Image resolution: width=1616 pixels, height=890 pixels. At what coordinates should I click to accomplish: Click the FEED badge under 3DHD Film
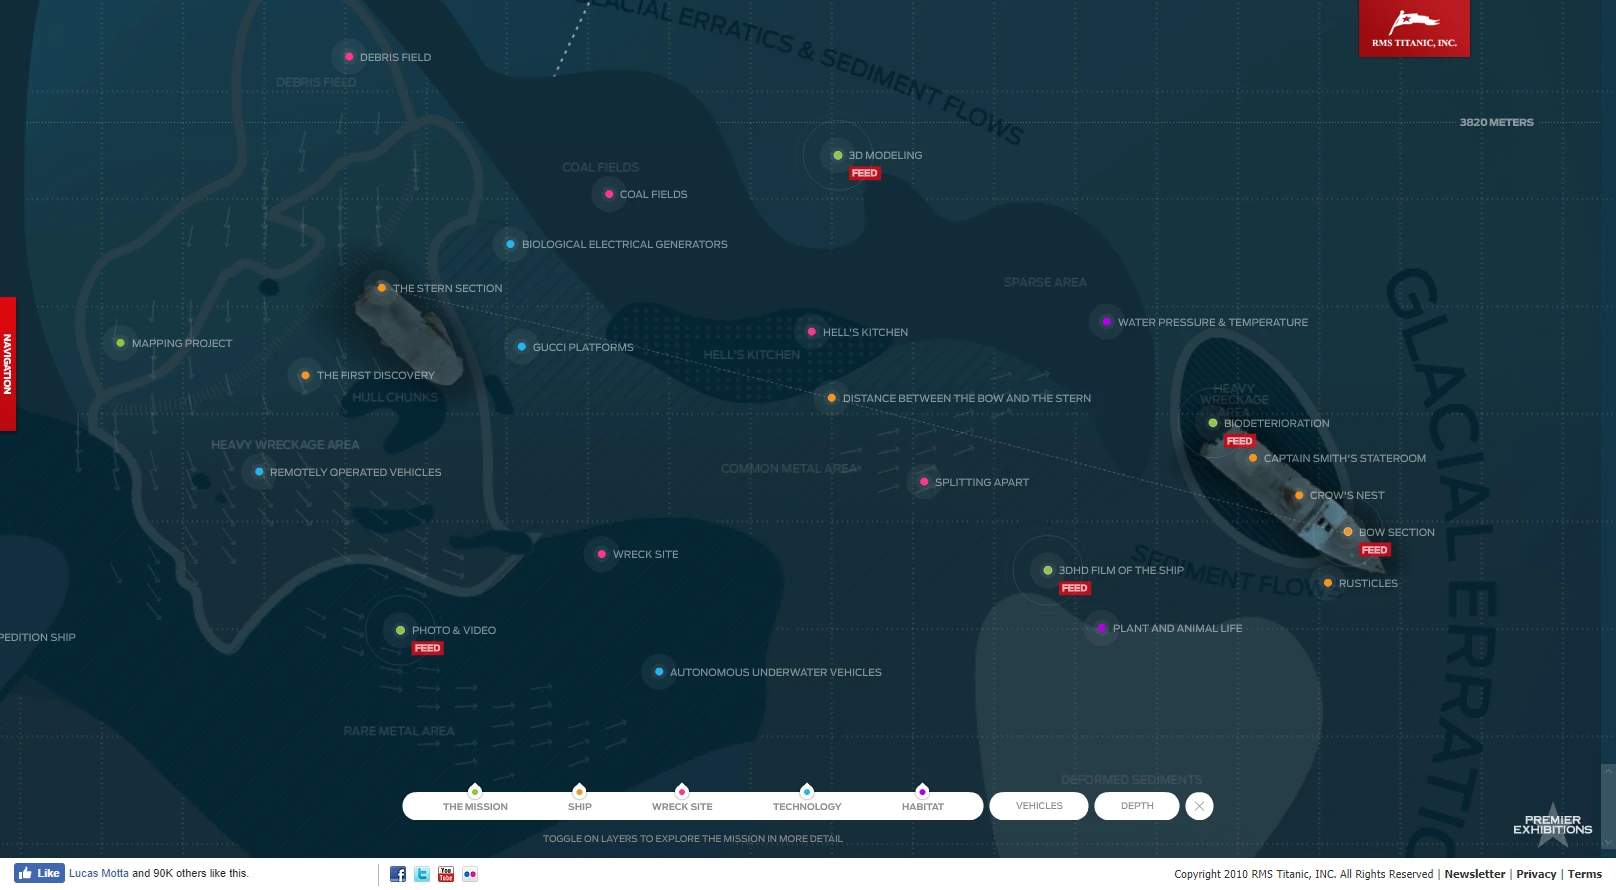pos(1075,588)
